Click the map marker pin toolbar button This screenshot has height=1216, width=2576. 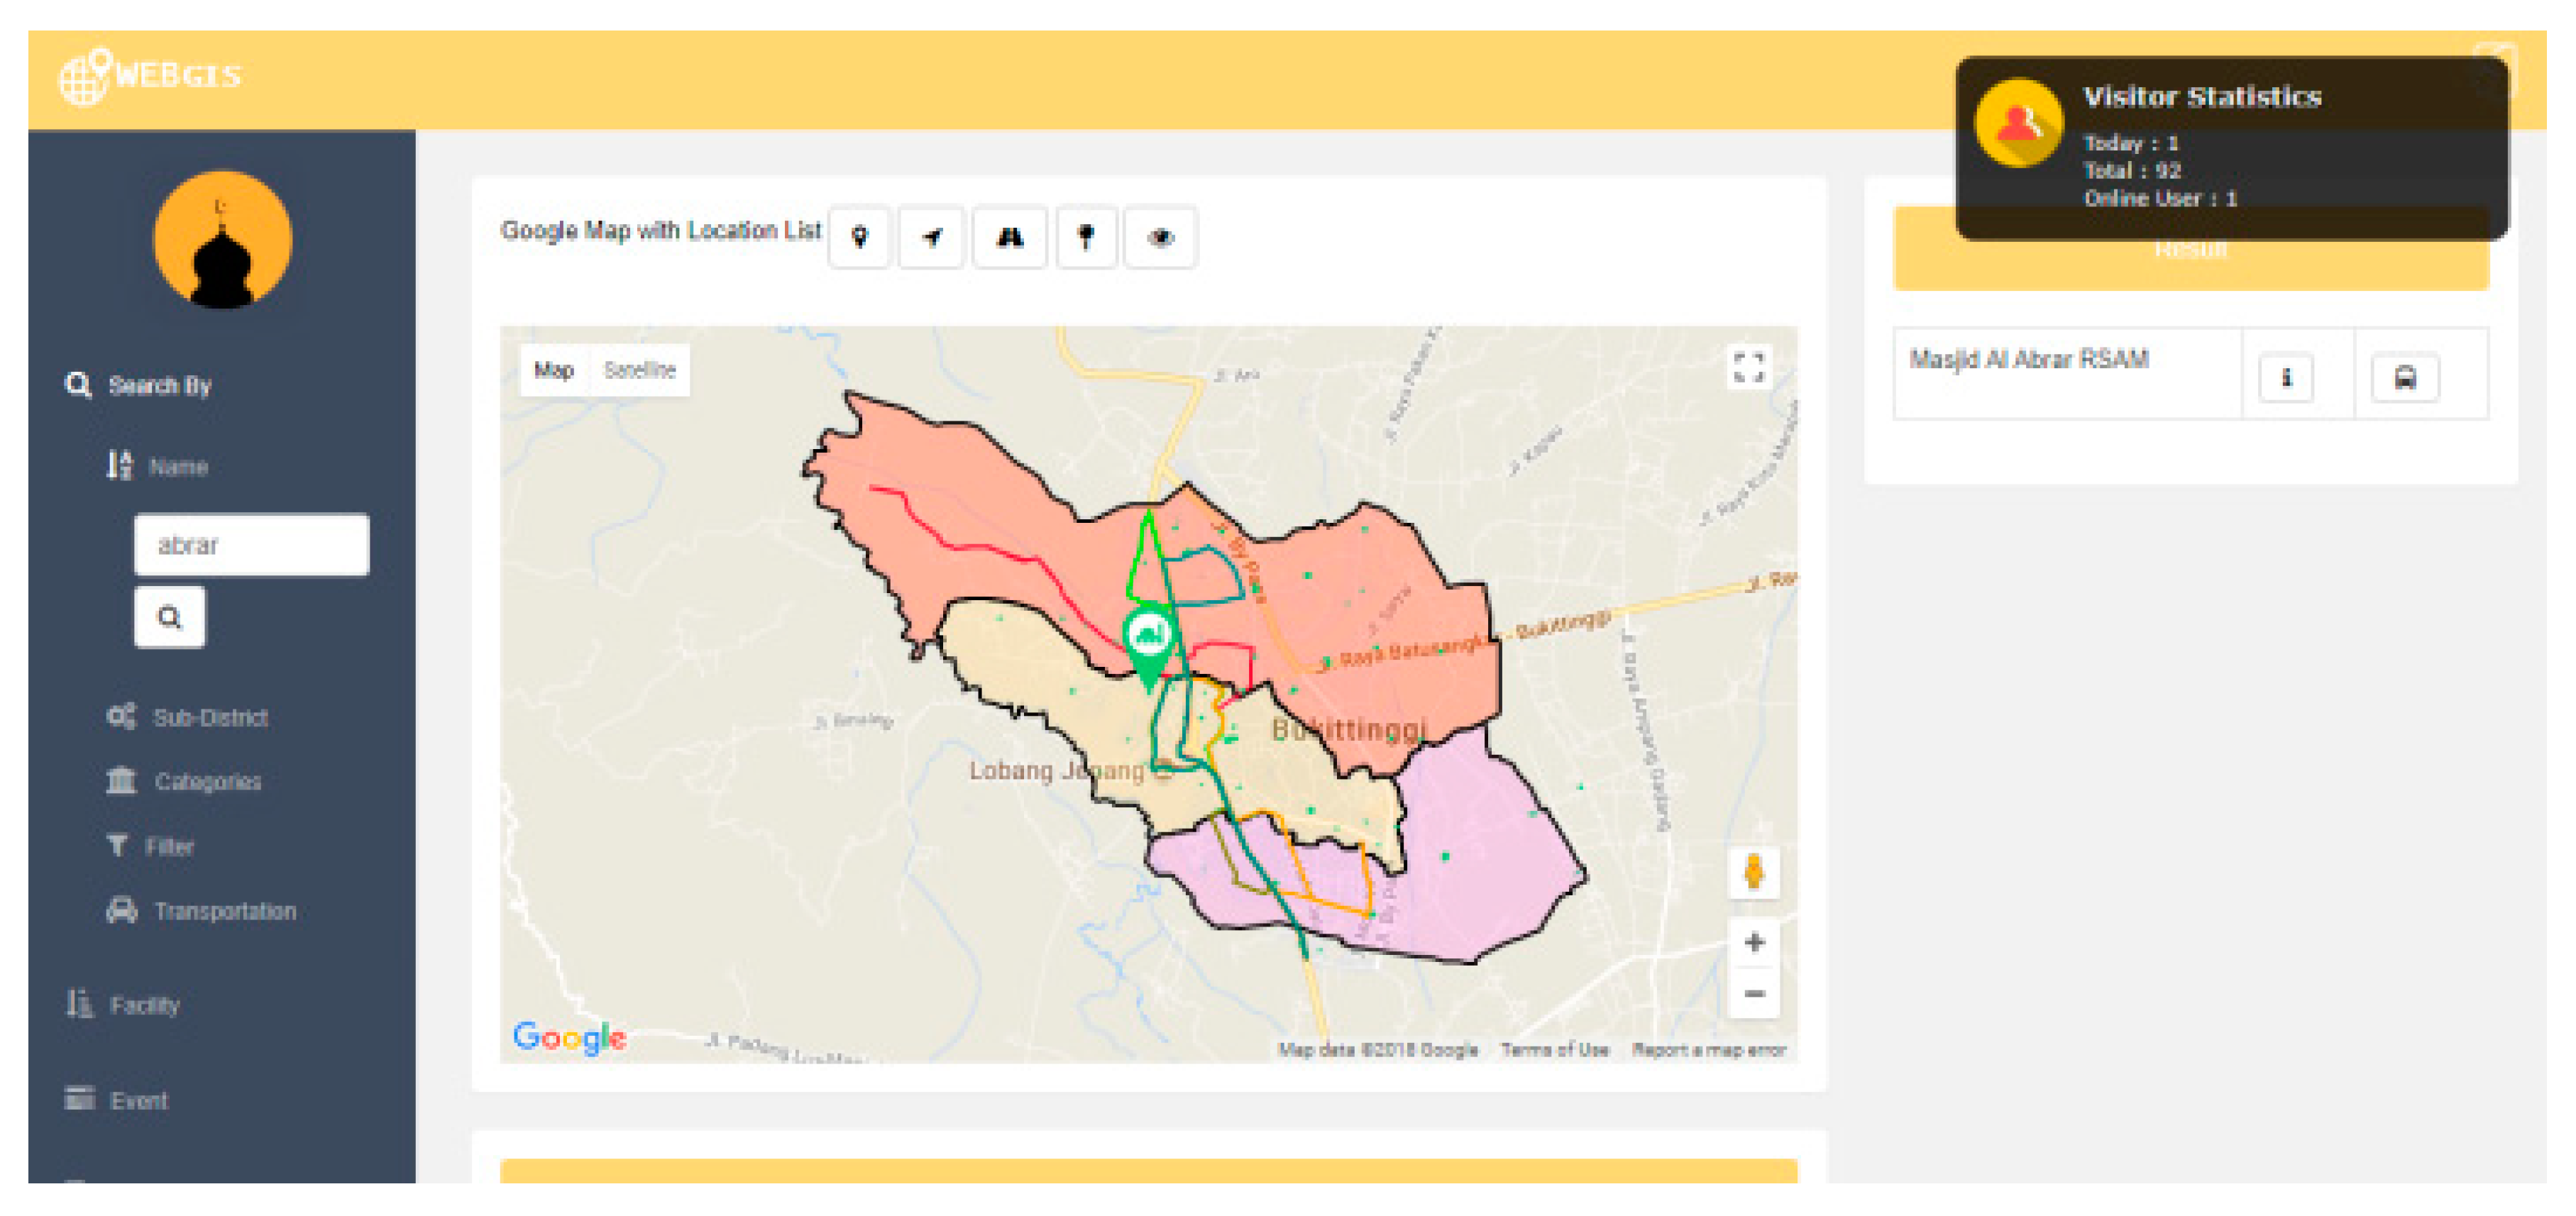[x=859, y=238]
